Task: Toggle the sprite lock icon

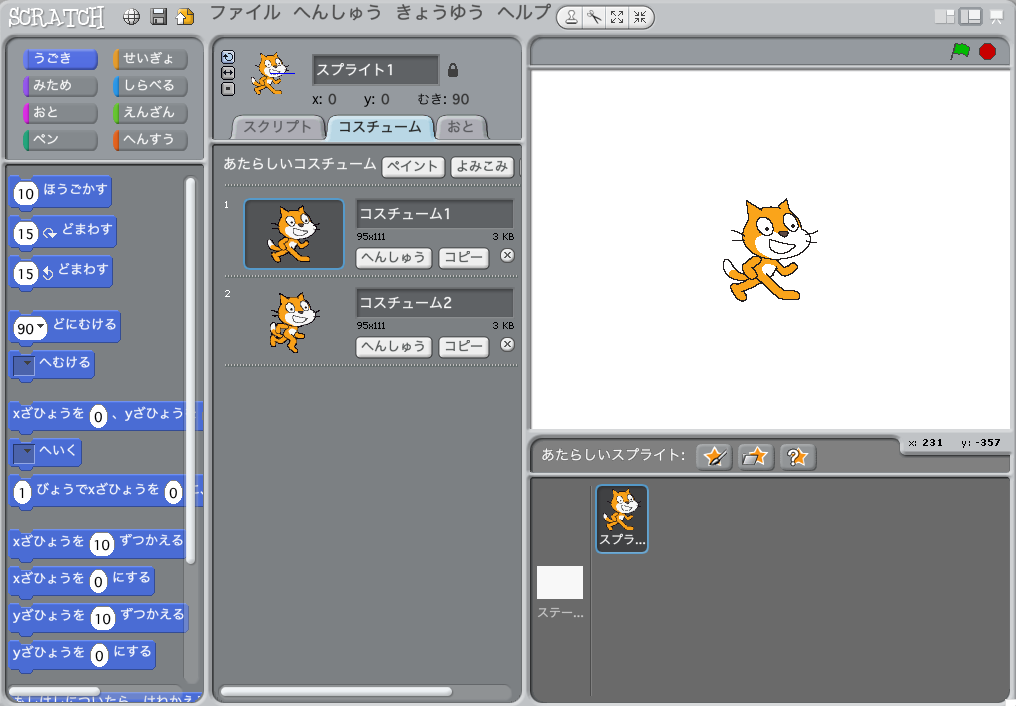Action: tap(453, 70)
